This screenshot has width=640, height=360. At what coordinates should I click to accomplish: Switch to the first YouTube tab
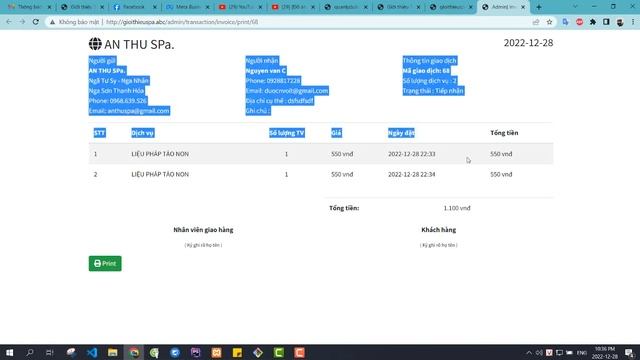(x=240, y=7)
